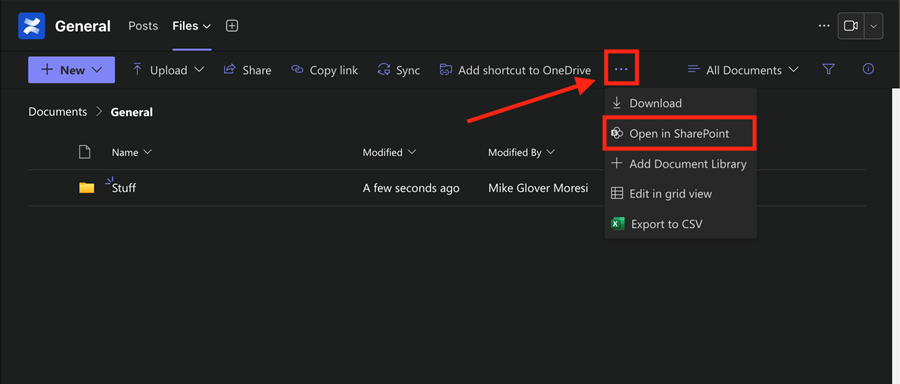Screen dimensions: 900x384
Task: Click Copy link in toolbar
Action: (x=324, y=70)
